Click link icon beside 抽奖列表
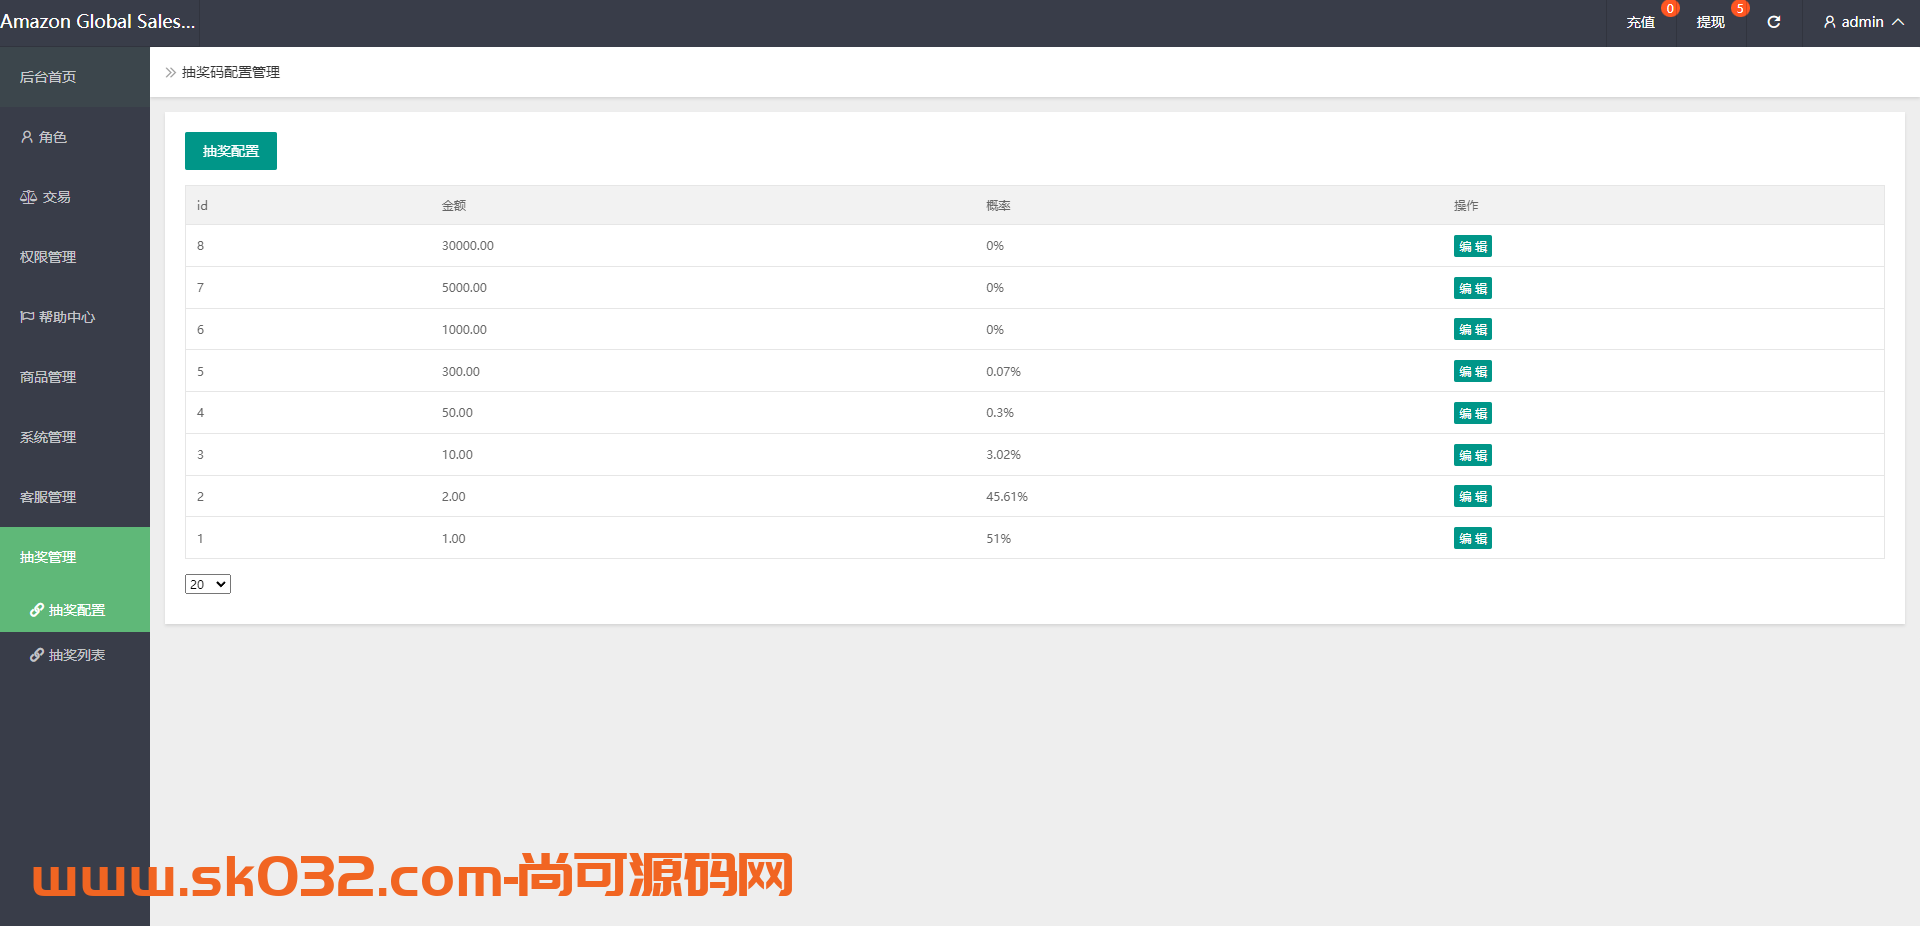The width and height of the screenshot is (1920, 926). click(37, 655)
